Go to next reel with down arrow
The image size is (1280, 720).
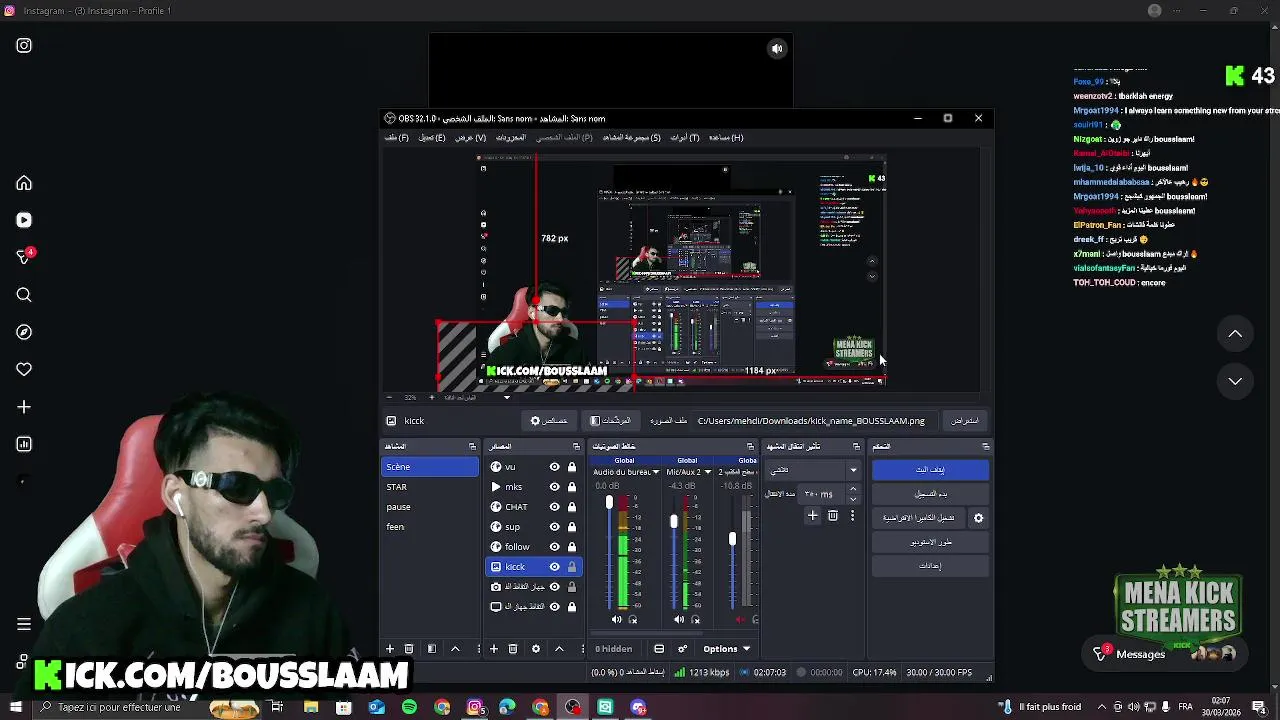click(x=1235, y=381)
